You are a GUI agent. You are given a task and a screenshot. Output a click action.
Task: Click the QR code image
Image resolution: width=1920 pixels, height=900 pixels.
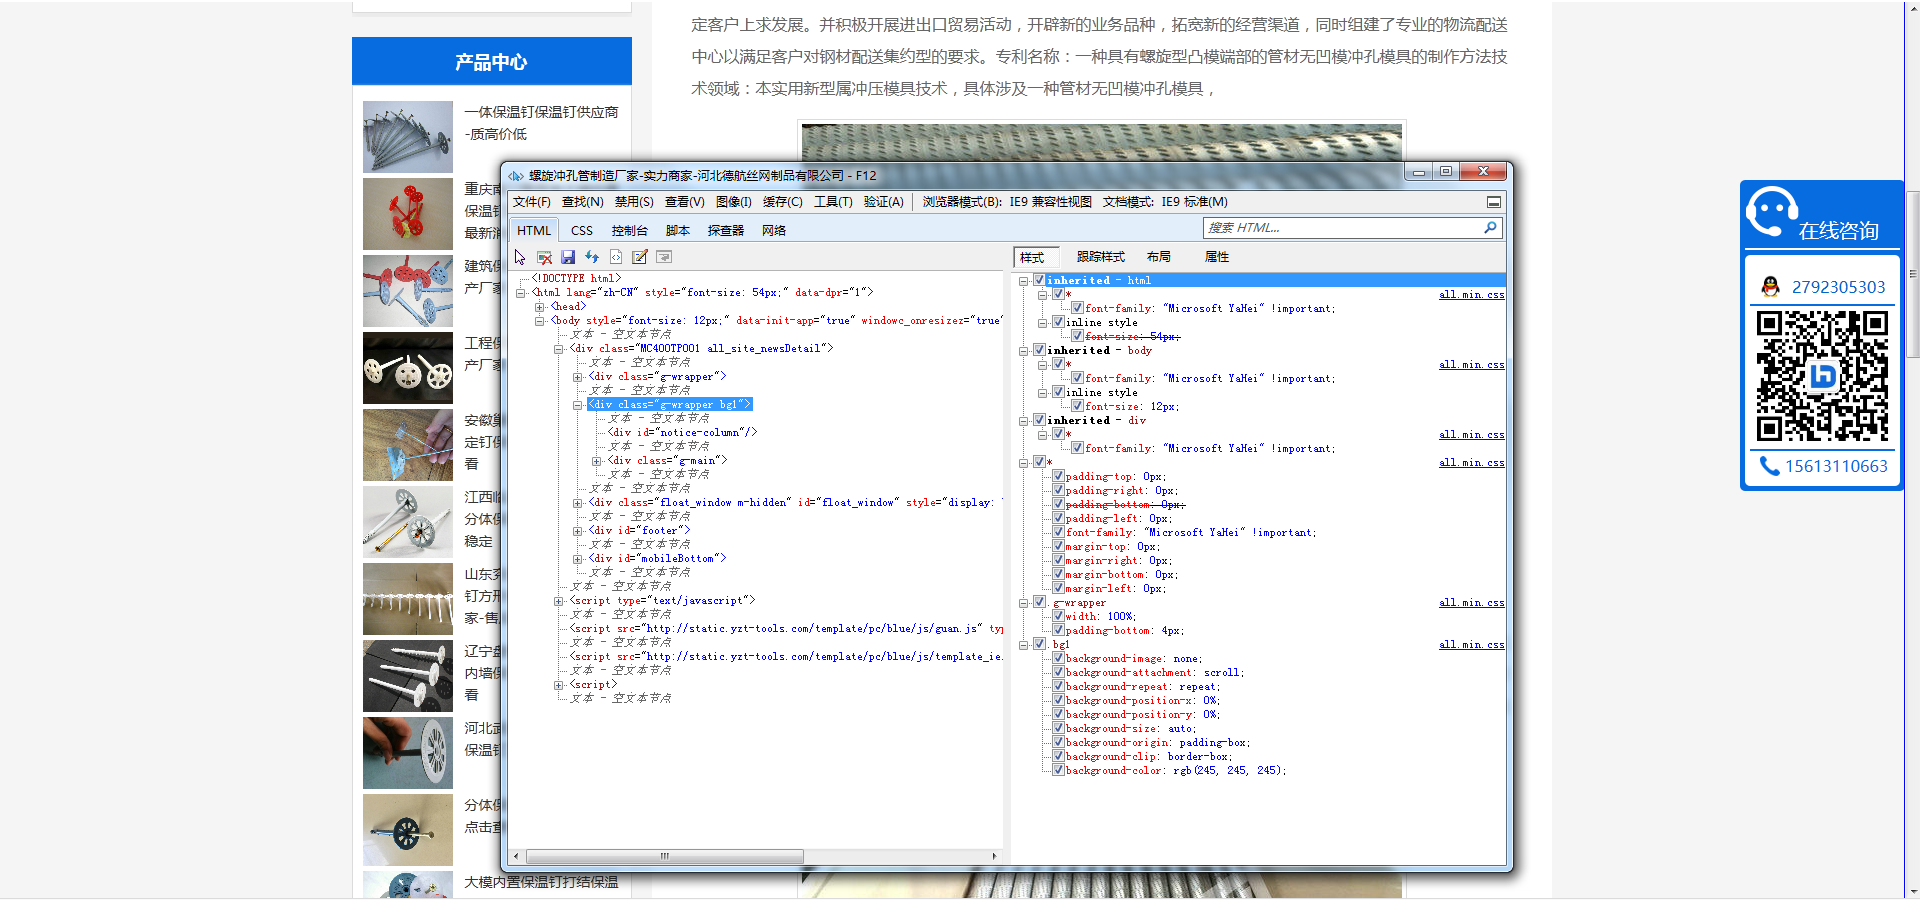[x=1822, y=376]
